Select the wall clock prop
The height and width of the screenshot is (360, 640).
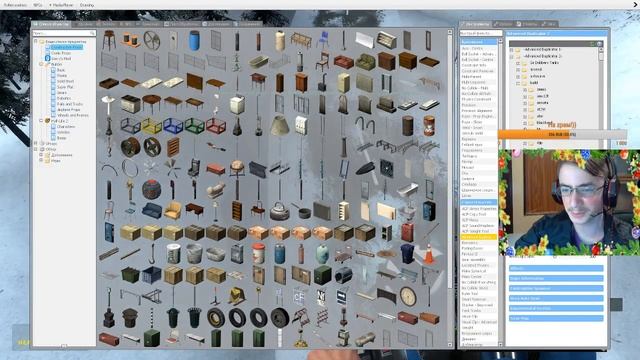pos(407,296)
